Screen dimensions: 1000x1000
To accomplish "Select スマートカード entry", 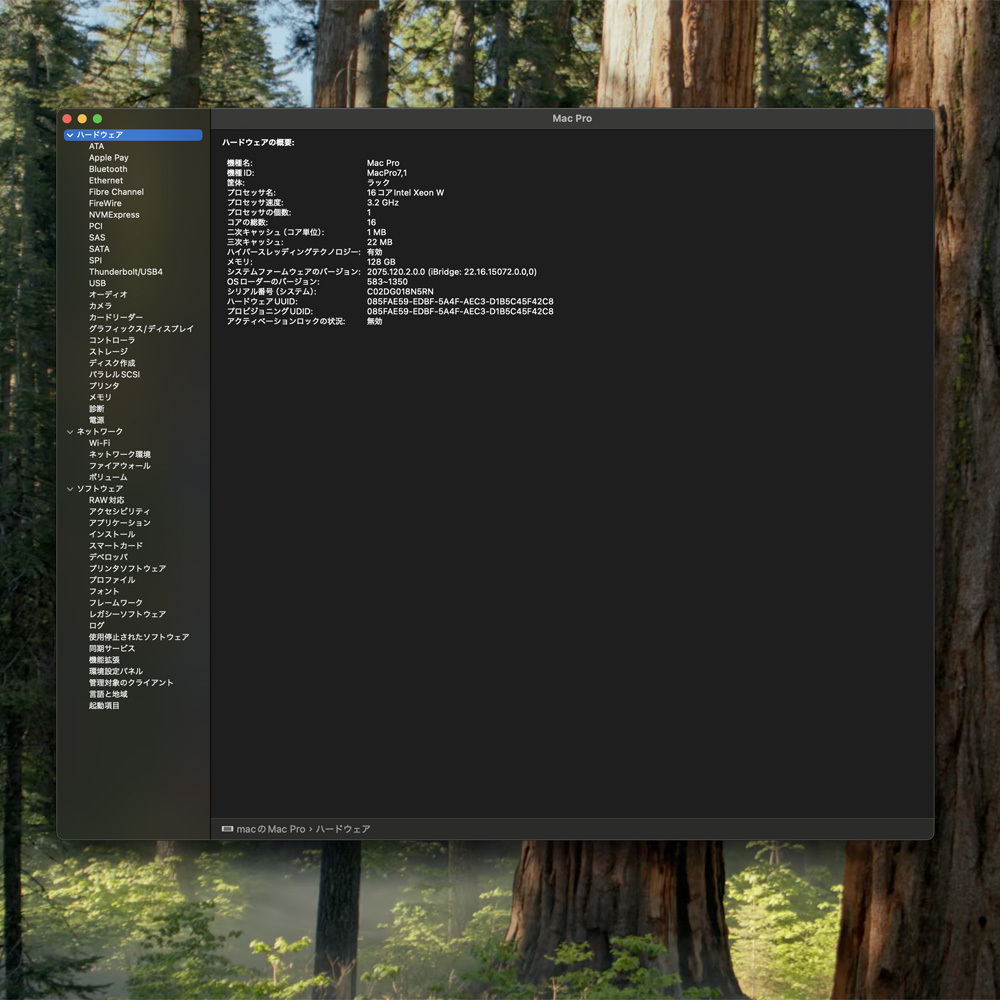I will pos(115,546).
